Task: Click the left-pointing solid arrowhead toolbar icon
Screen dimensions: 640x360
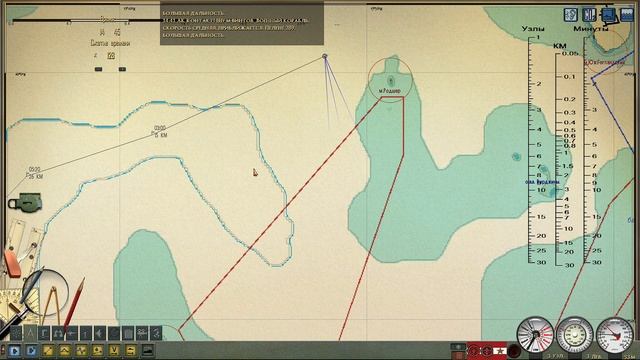Action: (100, 333)
